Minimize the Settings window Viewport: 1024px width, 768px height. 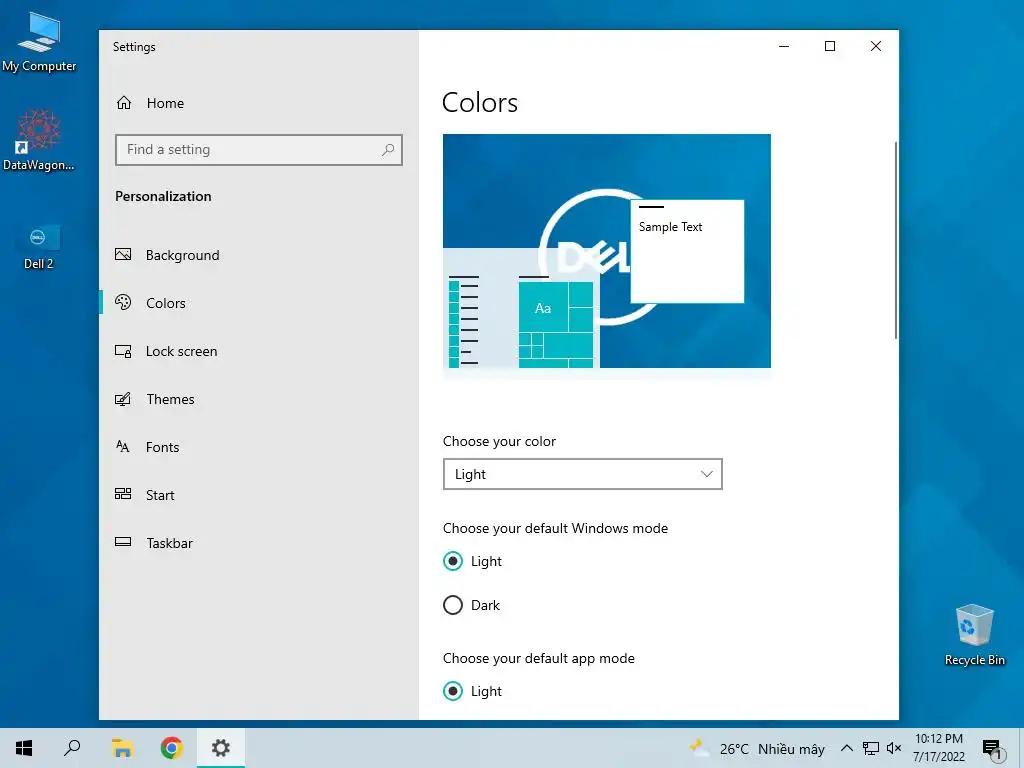(784, 46)
